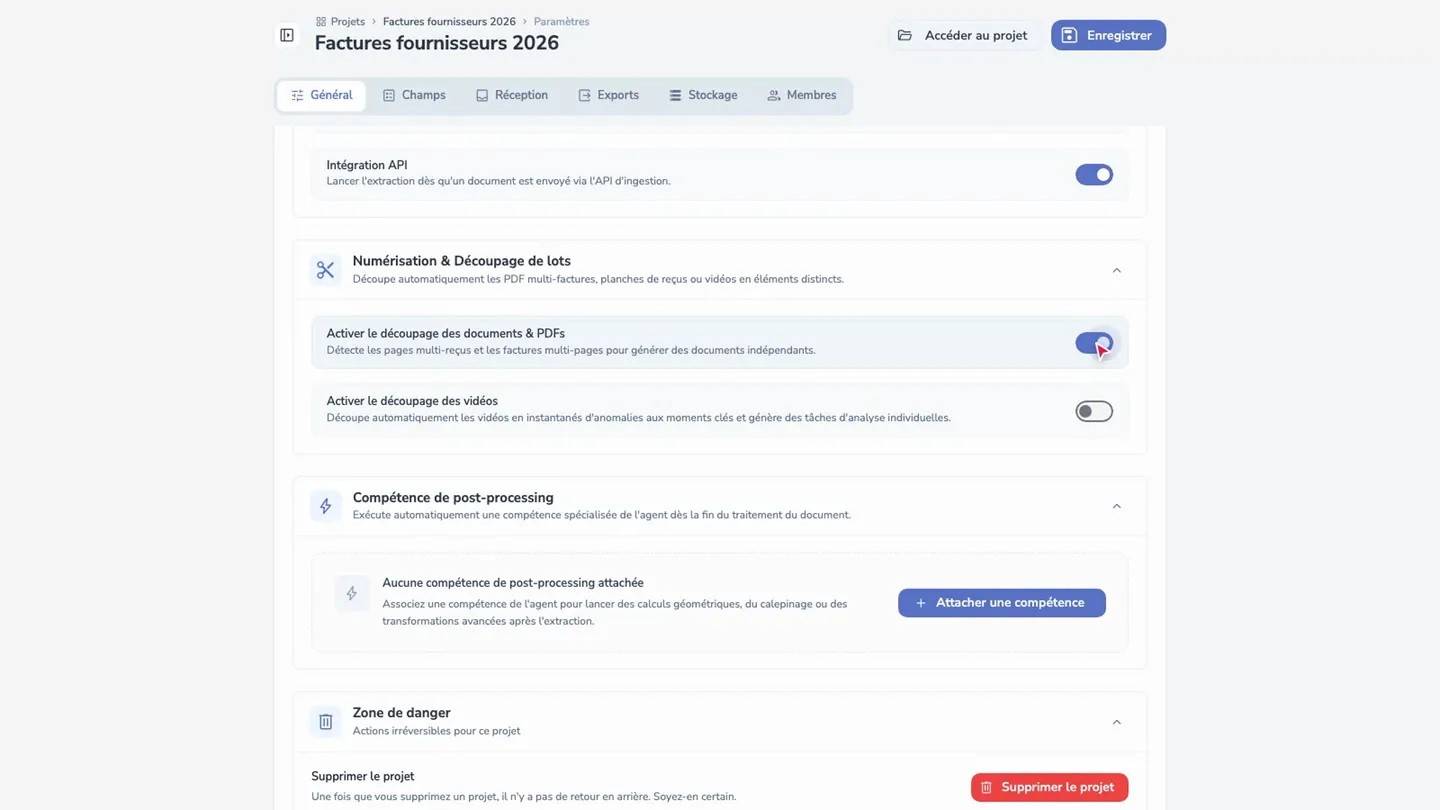The height and width of the screenshot is (810, 1440).
Task: Save settings with the Enregistrer button
Action: click(1108, 35)
